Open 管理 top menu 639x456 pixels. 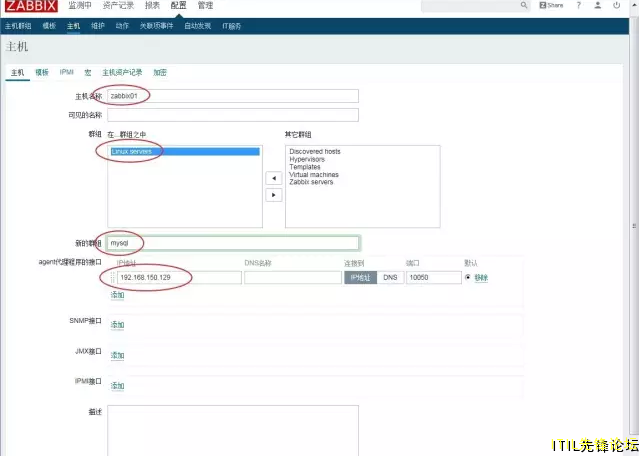click(x=205, y=5)
